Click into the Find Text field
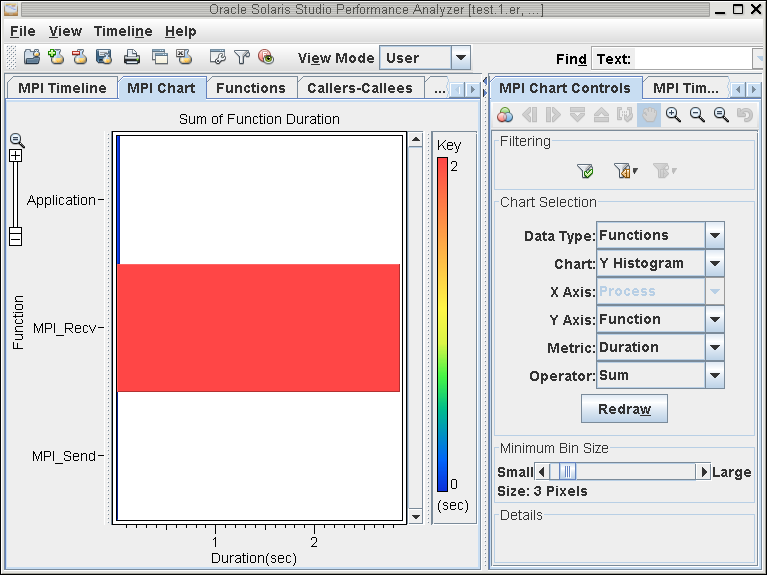767x575 pixels. tap(693, 59)
